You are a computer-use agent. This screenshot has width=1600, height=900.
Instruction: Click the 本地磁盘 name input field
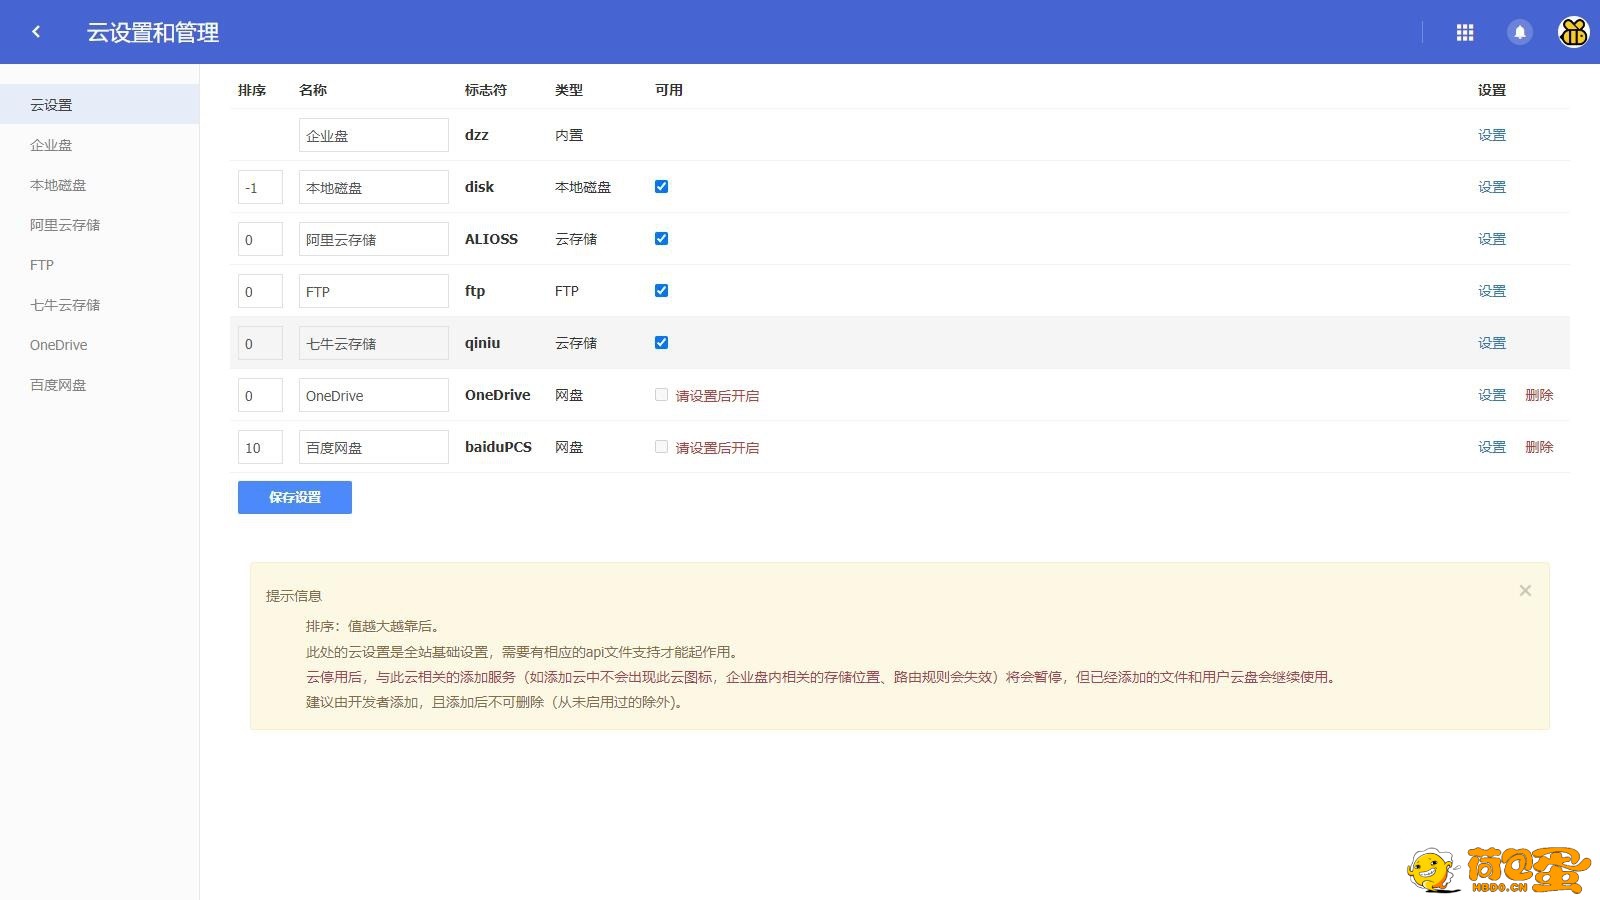pos(374,187)
